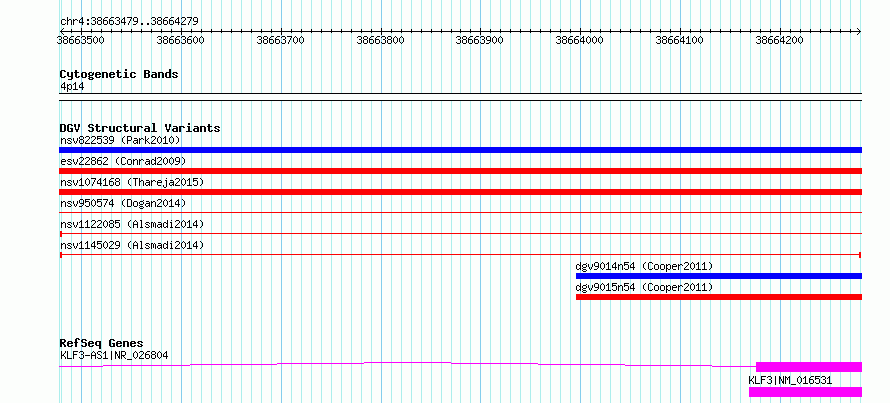Image resolution: width=890 pixels, height=403 pixels.
Task: Click the 38664200 ruler position label
Action: [x=779, y=40]
